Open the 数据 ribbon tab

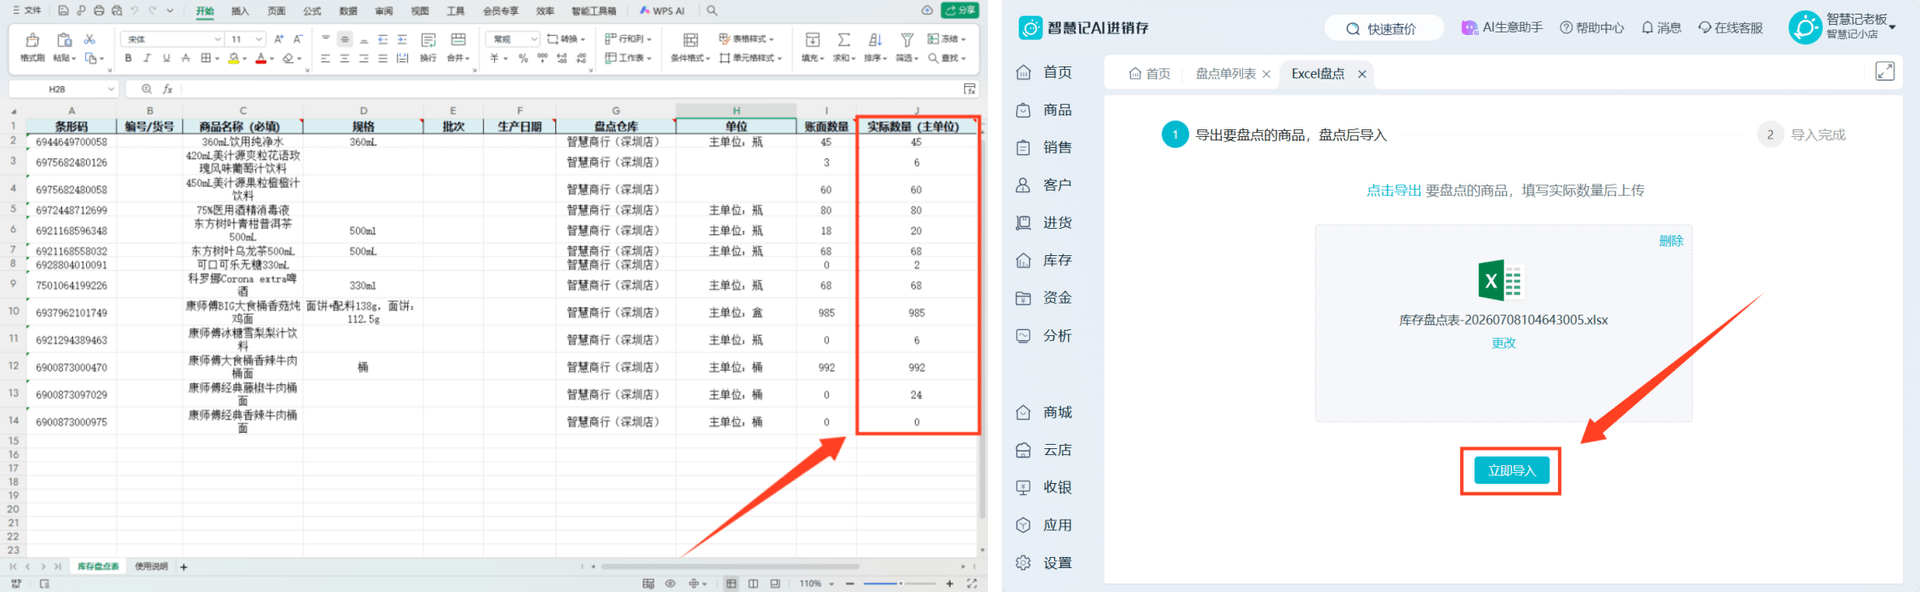tap(348, 11)
